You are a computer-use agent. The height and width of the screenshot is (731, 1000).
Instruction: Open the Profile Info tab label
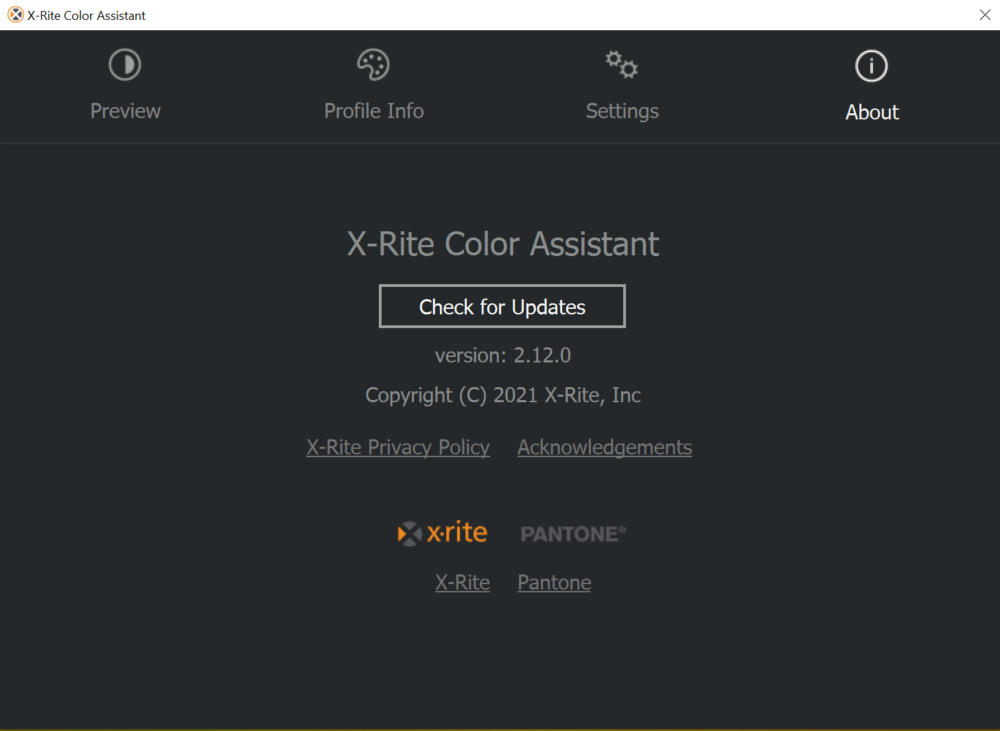[x=373, y=111]
